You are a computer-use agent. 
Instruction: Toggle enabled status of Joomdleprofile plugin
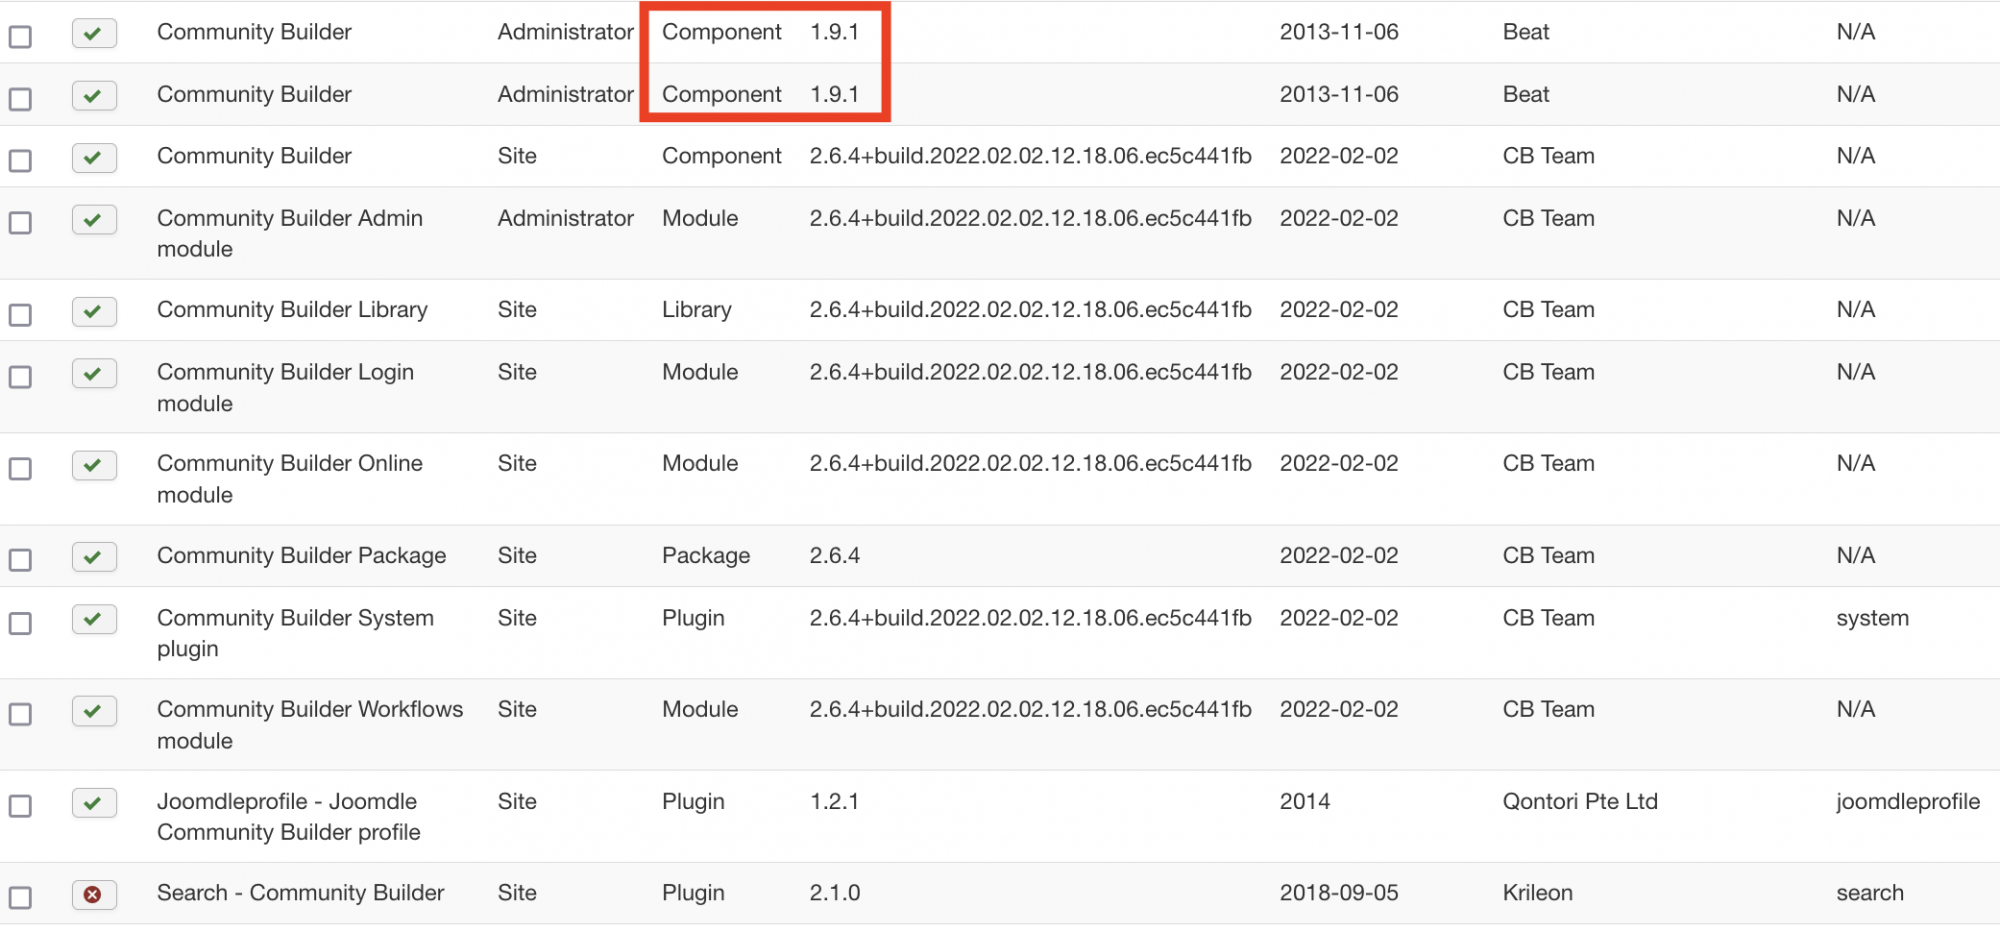[94, 803]
